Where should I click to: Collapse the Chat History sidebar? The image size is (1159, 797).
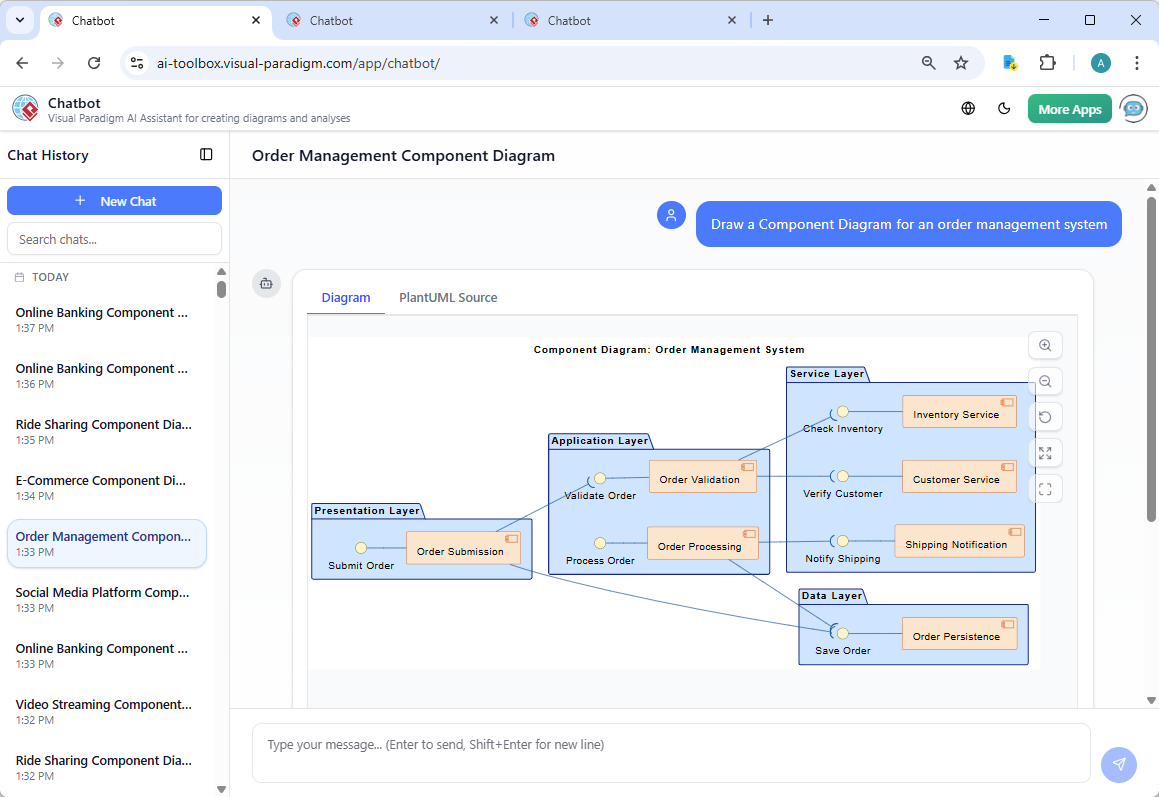pos(206,154)
